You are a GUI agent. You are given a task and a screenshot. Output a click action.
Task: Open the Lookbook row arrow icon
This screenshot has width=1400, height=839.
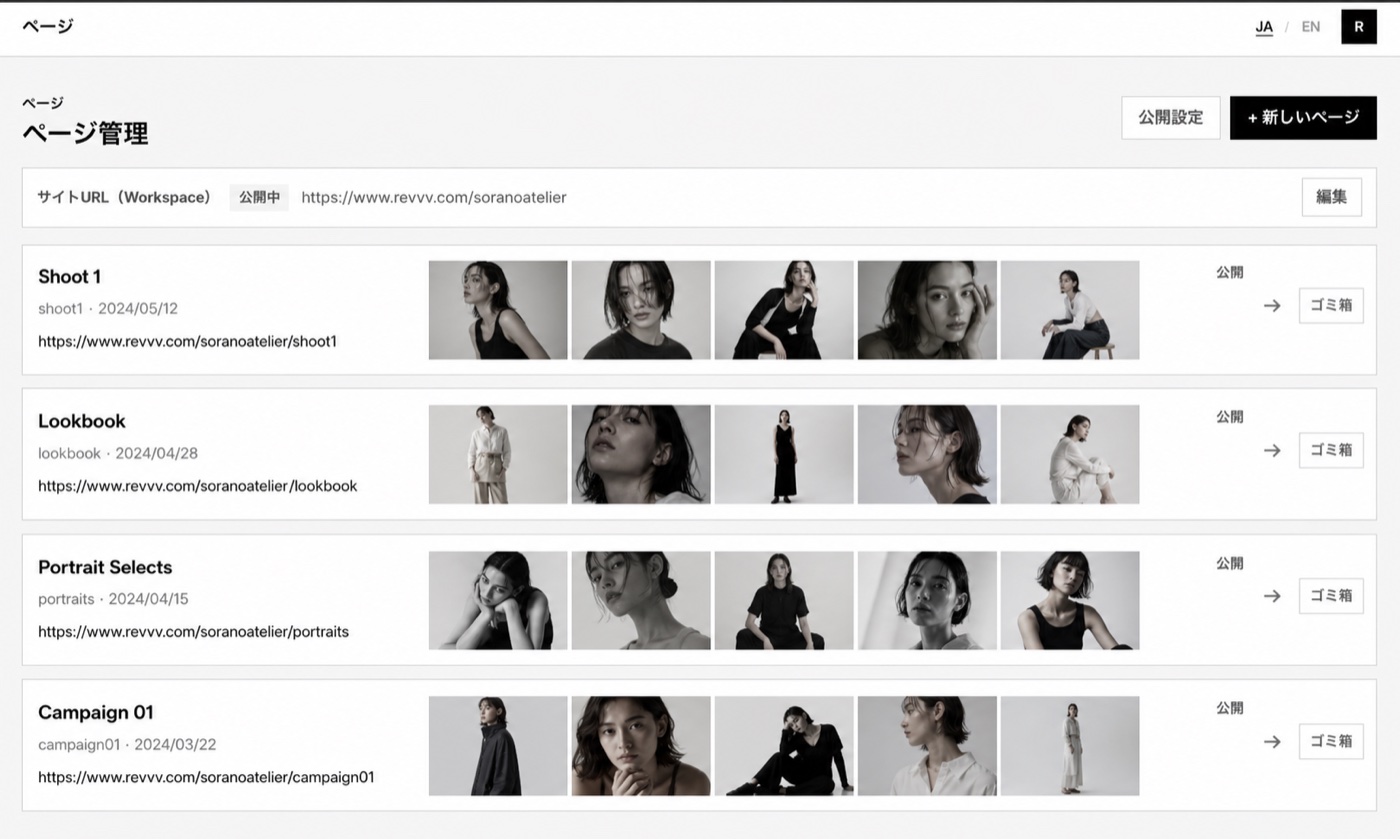pos(1272,451)
